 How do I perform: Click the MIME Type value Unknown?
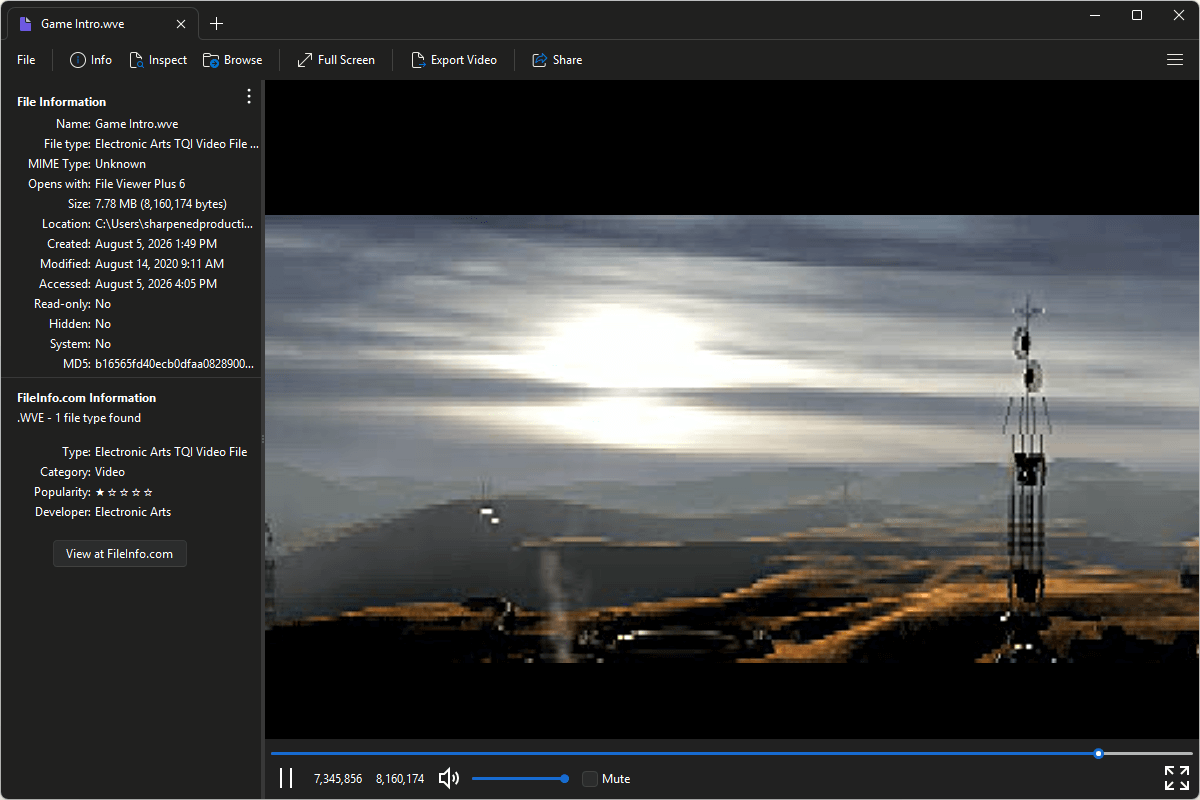[x=120, y=164]
